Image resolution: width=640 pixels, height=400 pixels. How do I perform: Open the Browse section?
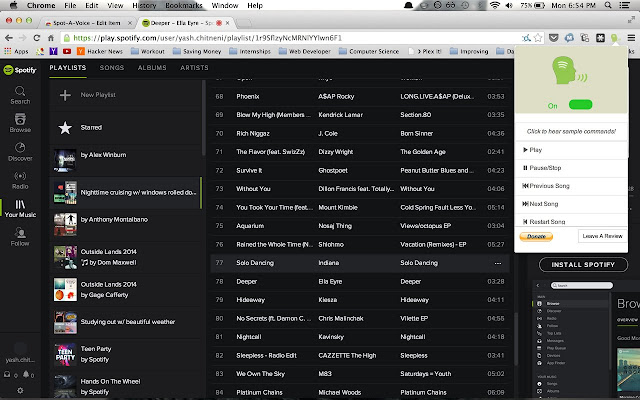click(x=20, y=123)
